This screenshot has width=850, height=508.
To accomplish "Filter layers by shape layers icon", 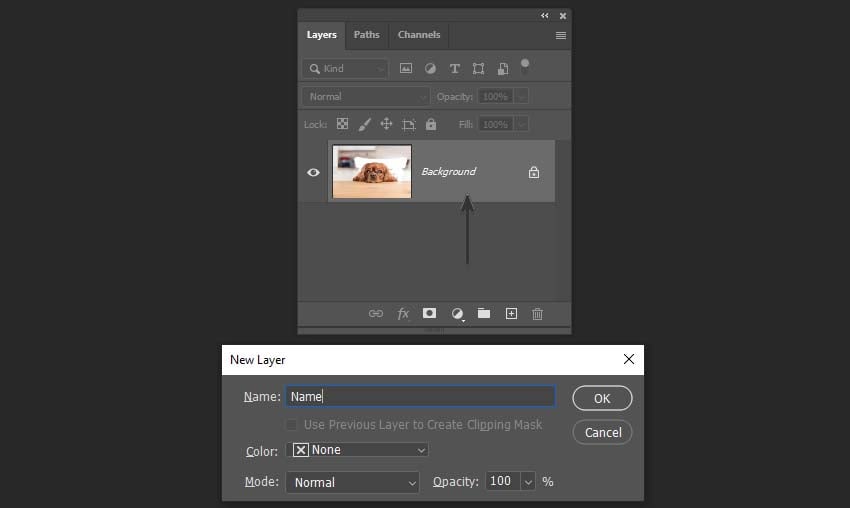I will tap(478, 68).
